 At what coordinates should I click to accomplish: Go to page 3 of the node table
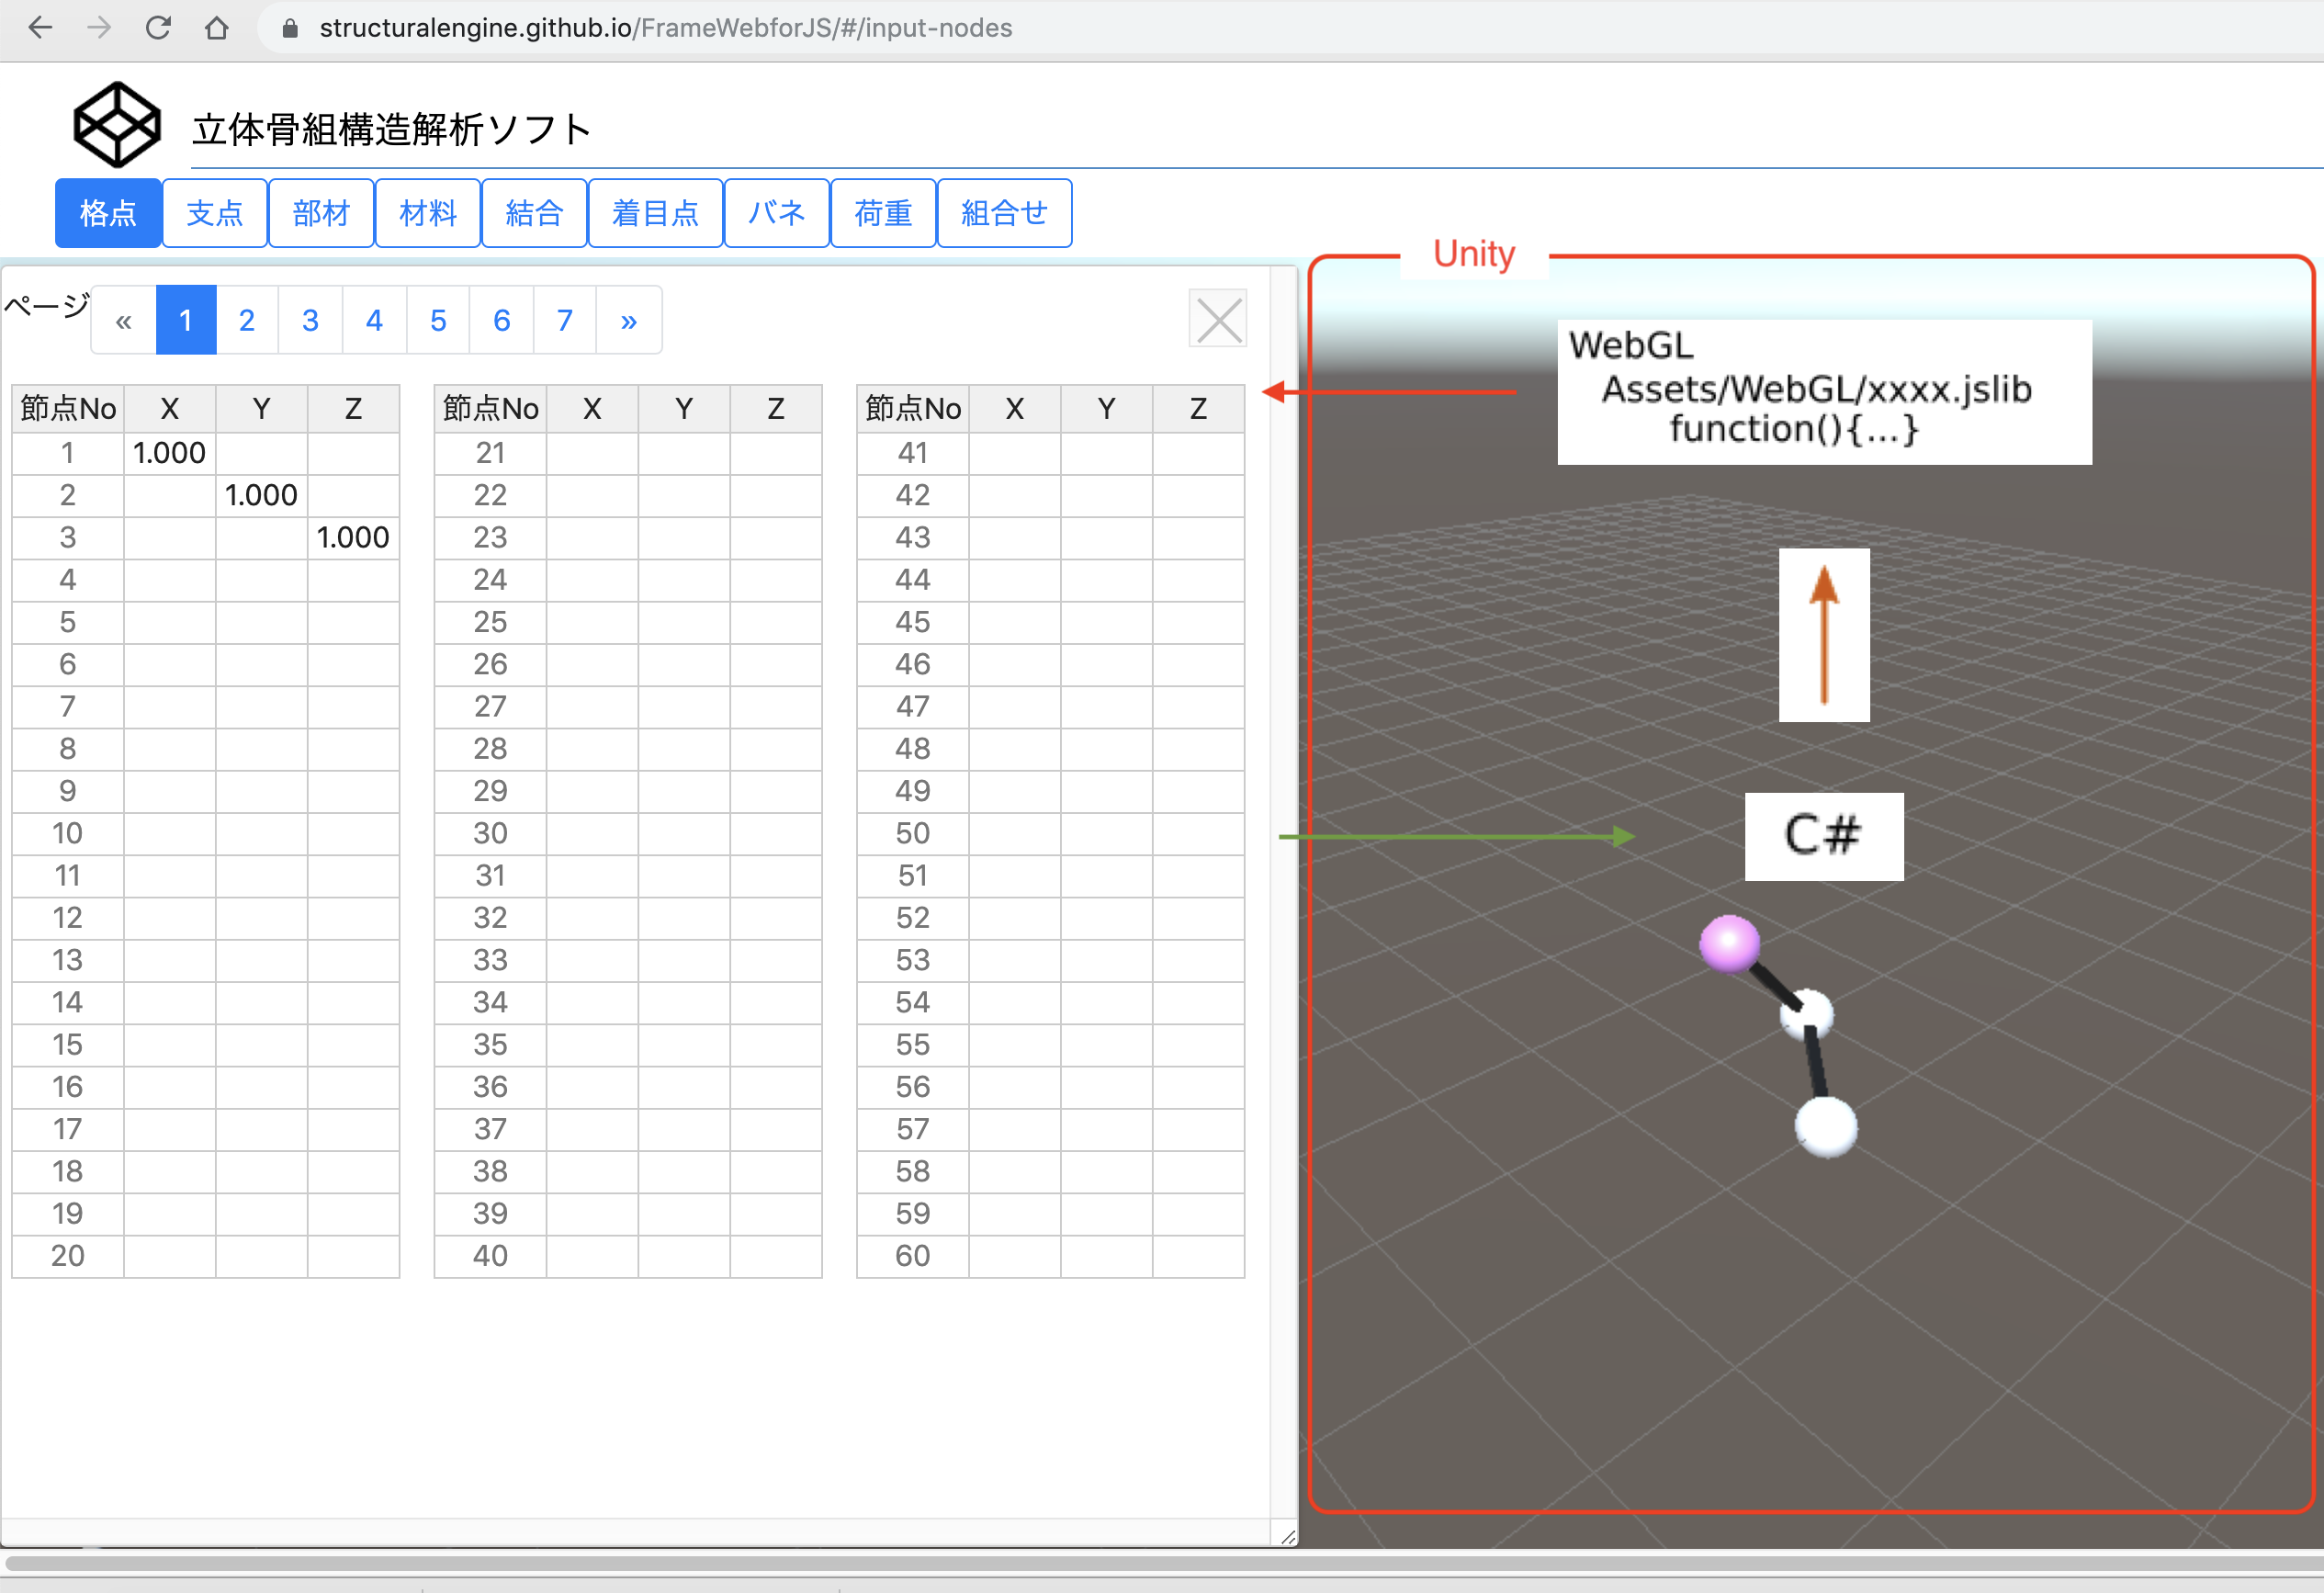[310, 321]
